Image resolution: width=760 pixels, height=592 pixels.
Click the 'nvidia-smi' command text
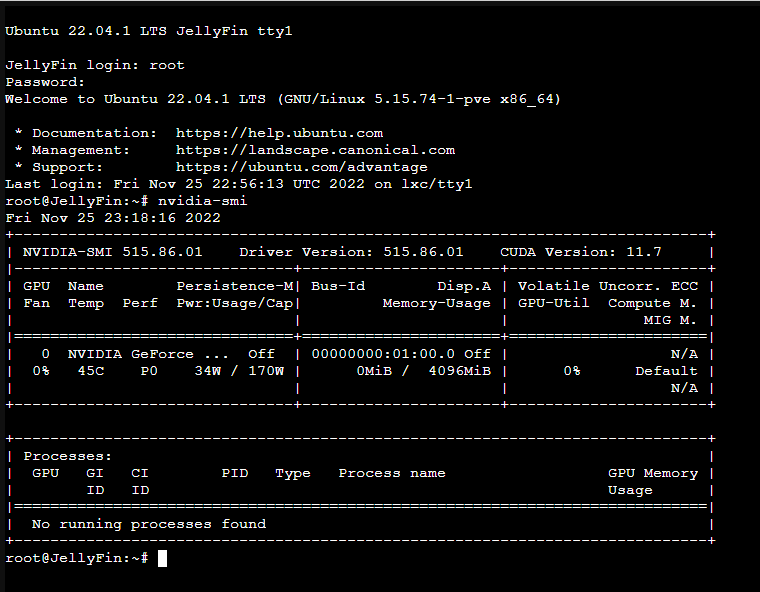coord(203,201)
